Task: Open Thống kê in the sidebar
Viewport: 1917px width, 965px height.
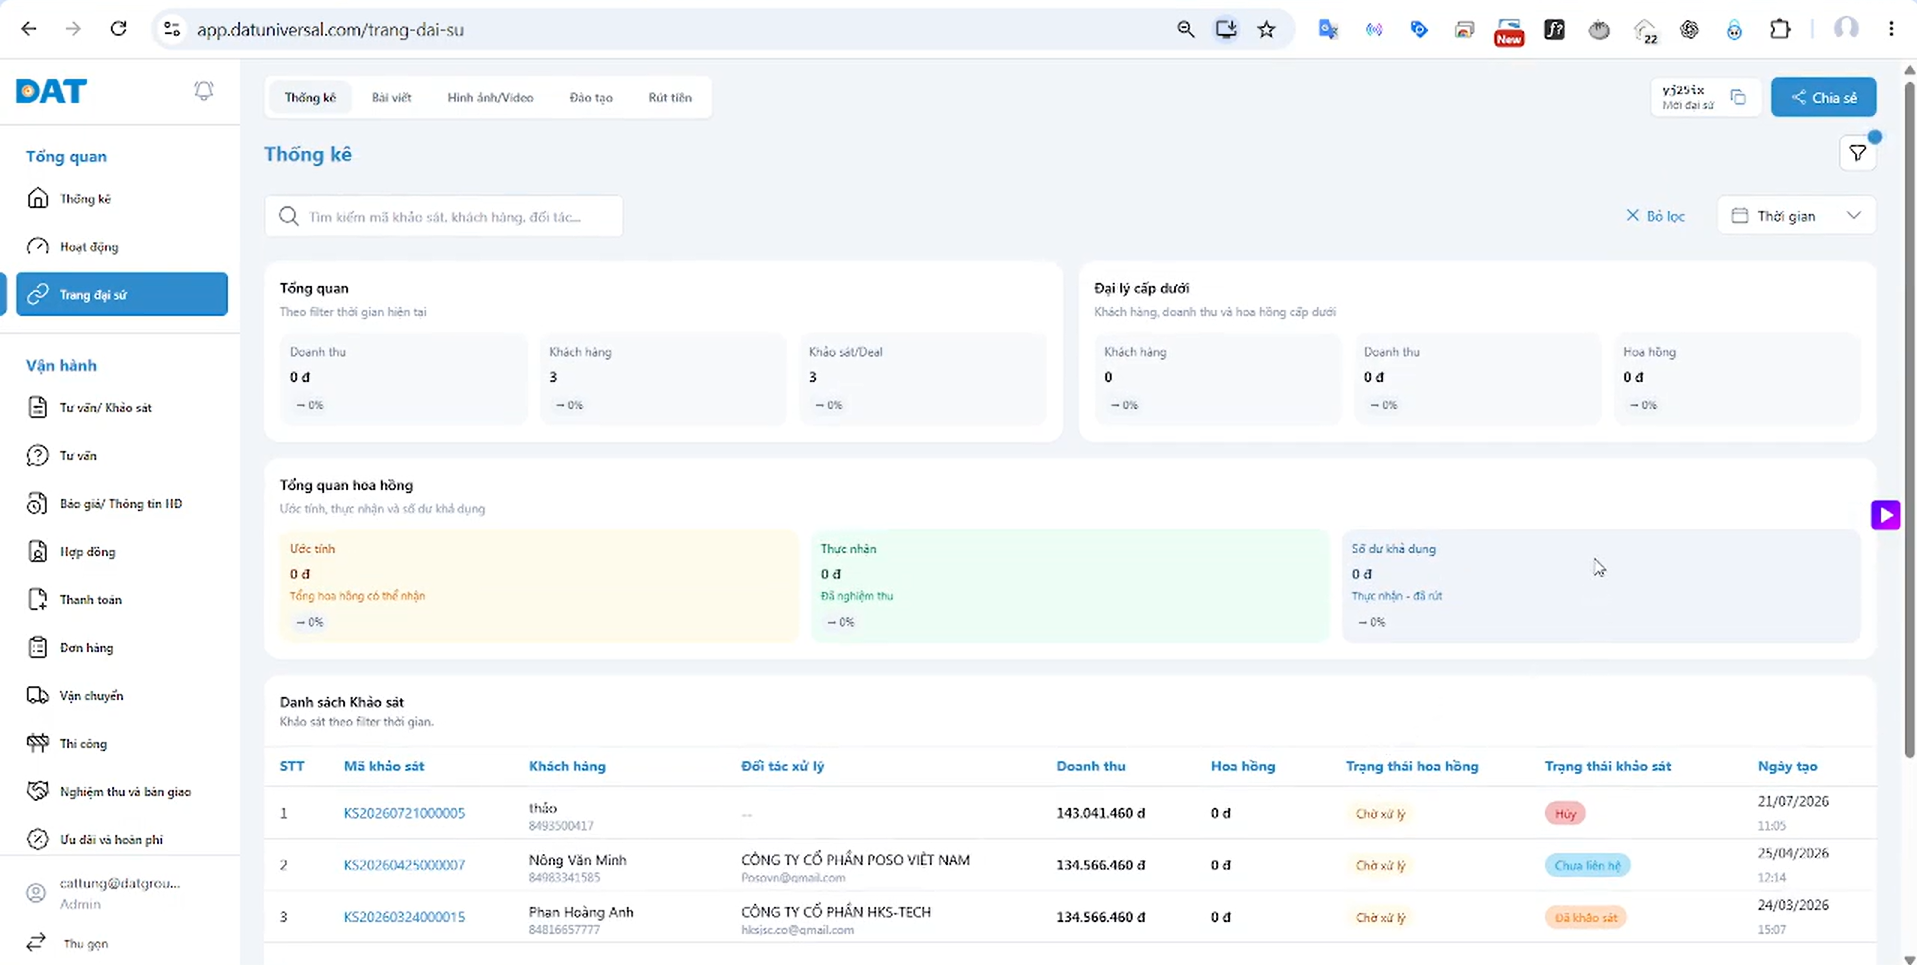Action: (x=122, y=198)
